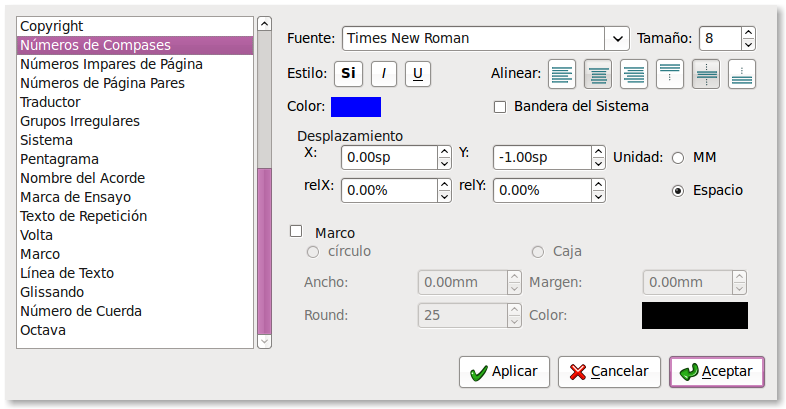Select top vertical alignment
Viewport: 786px width, 409px height.
pyautogui.click(x=670, y=74)
